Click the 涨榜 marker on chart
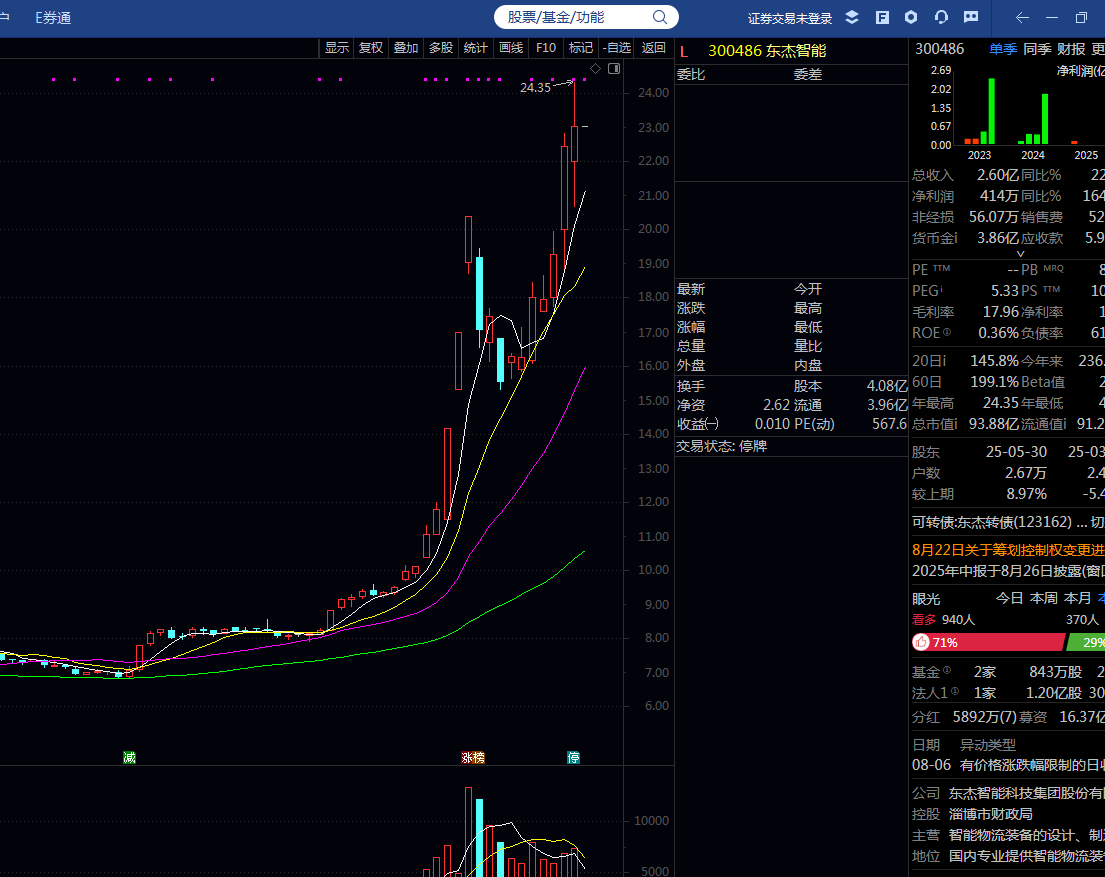This screenshot has height=877, width=1105. pos(473,757)
